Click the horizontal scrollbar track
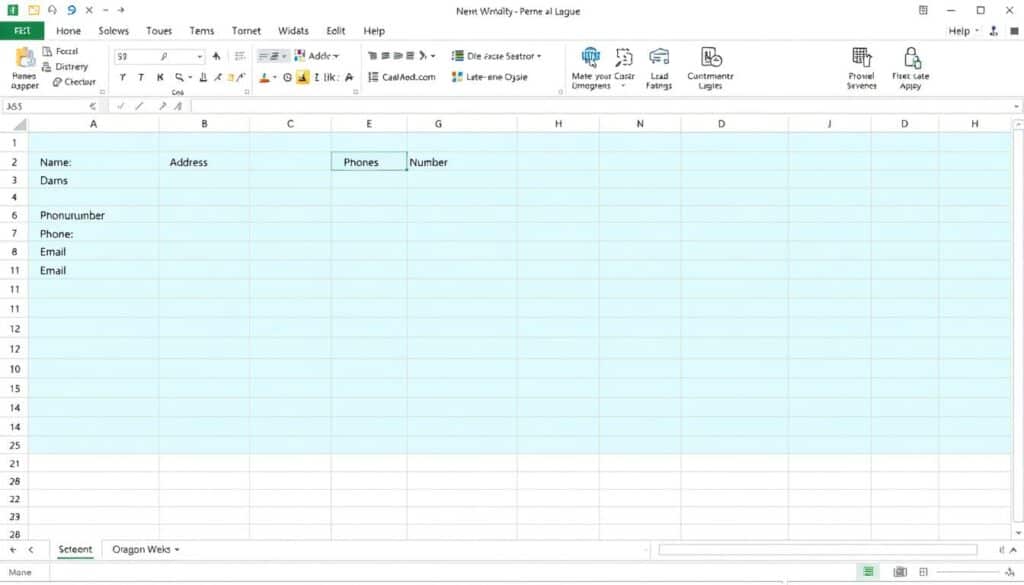This screenshot has width=1024, height=585. [818, 550]
